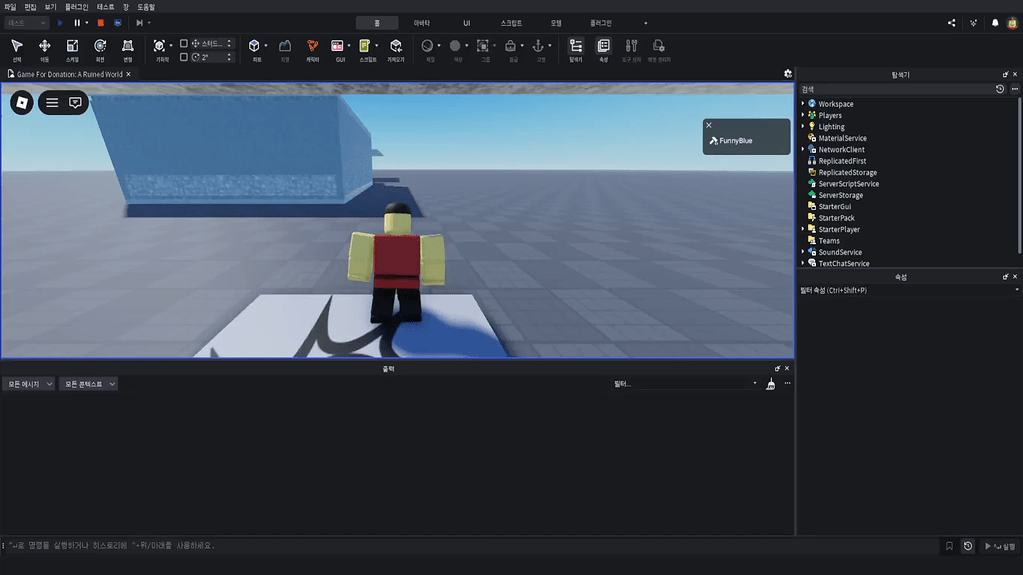The image size is (1023, 575).
Task: Expand the NetworkClient node
Action: point(803,149)
